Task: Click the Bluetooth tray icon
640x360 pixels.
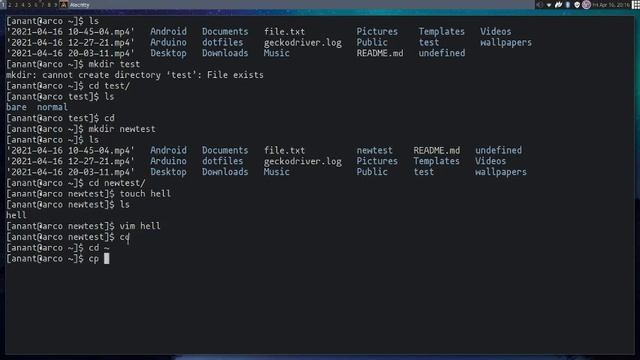Action: click(568, 5)
